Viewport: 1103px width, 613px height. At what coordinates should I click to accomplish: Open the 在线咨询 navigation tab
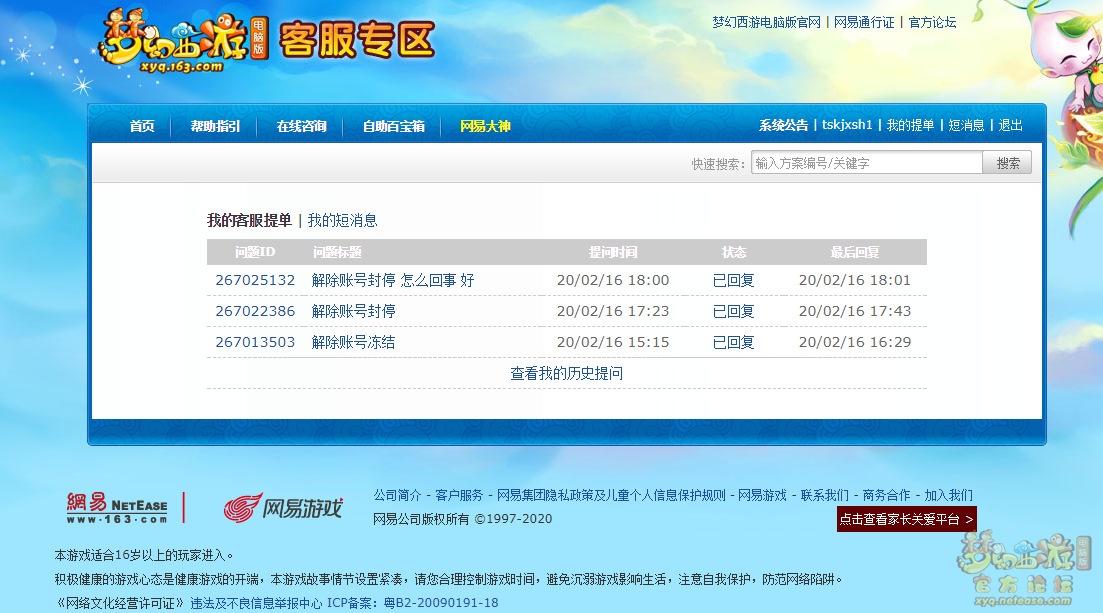coord(301,126)
